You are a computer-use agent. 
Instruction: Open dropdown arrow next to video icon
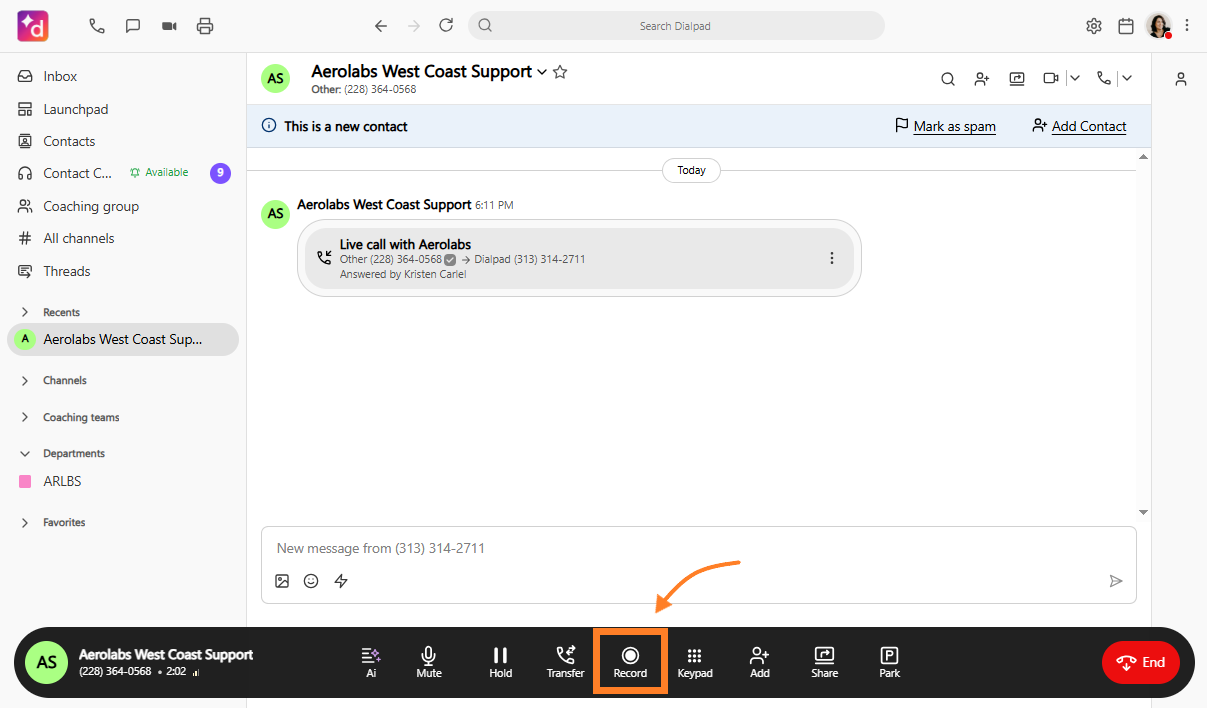(1074, 78)
